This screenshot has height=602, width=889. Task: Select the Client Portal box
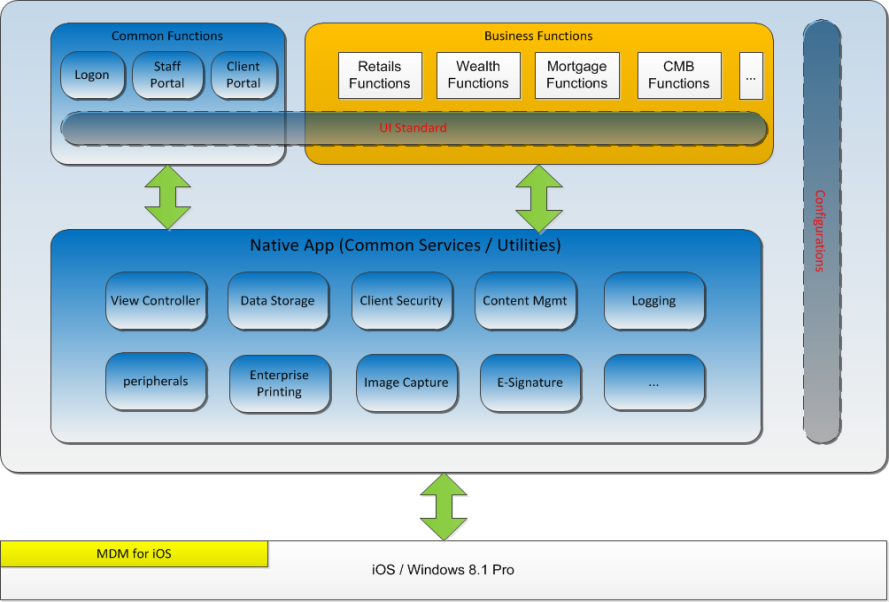[243, 75]
